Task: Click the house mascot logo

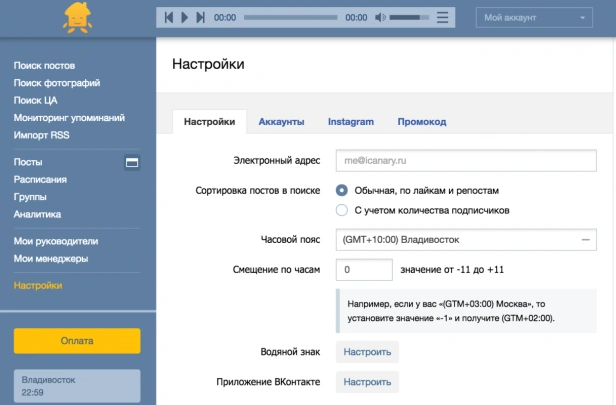Action: pos(77,18)
